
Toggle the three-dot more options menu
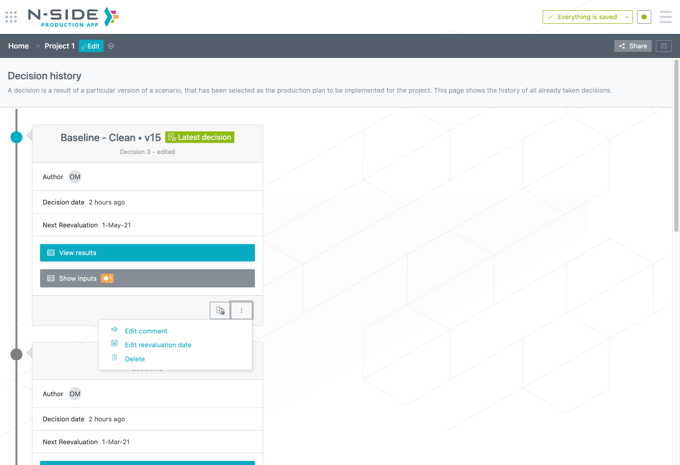241,311
